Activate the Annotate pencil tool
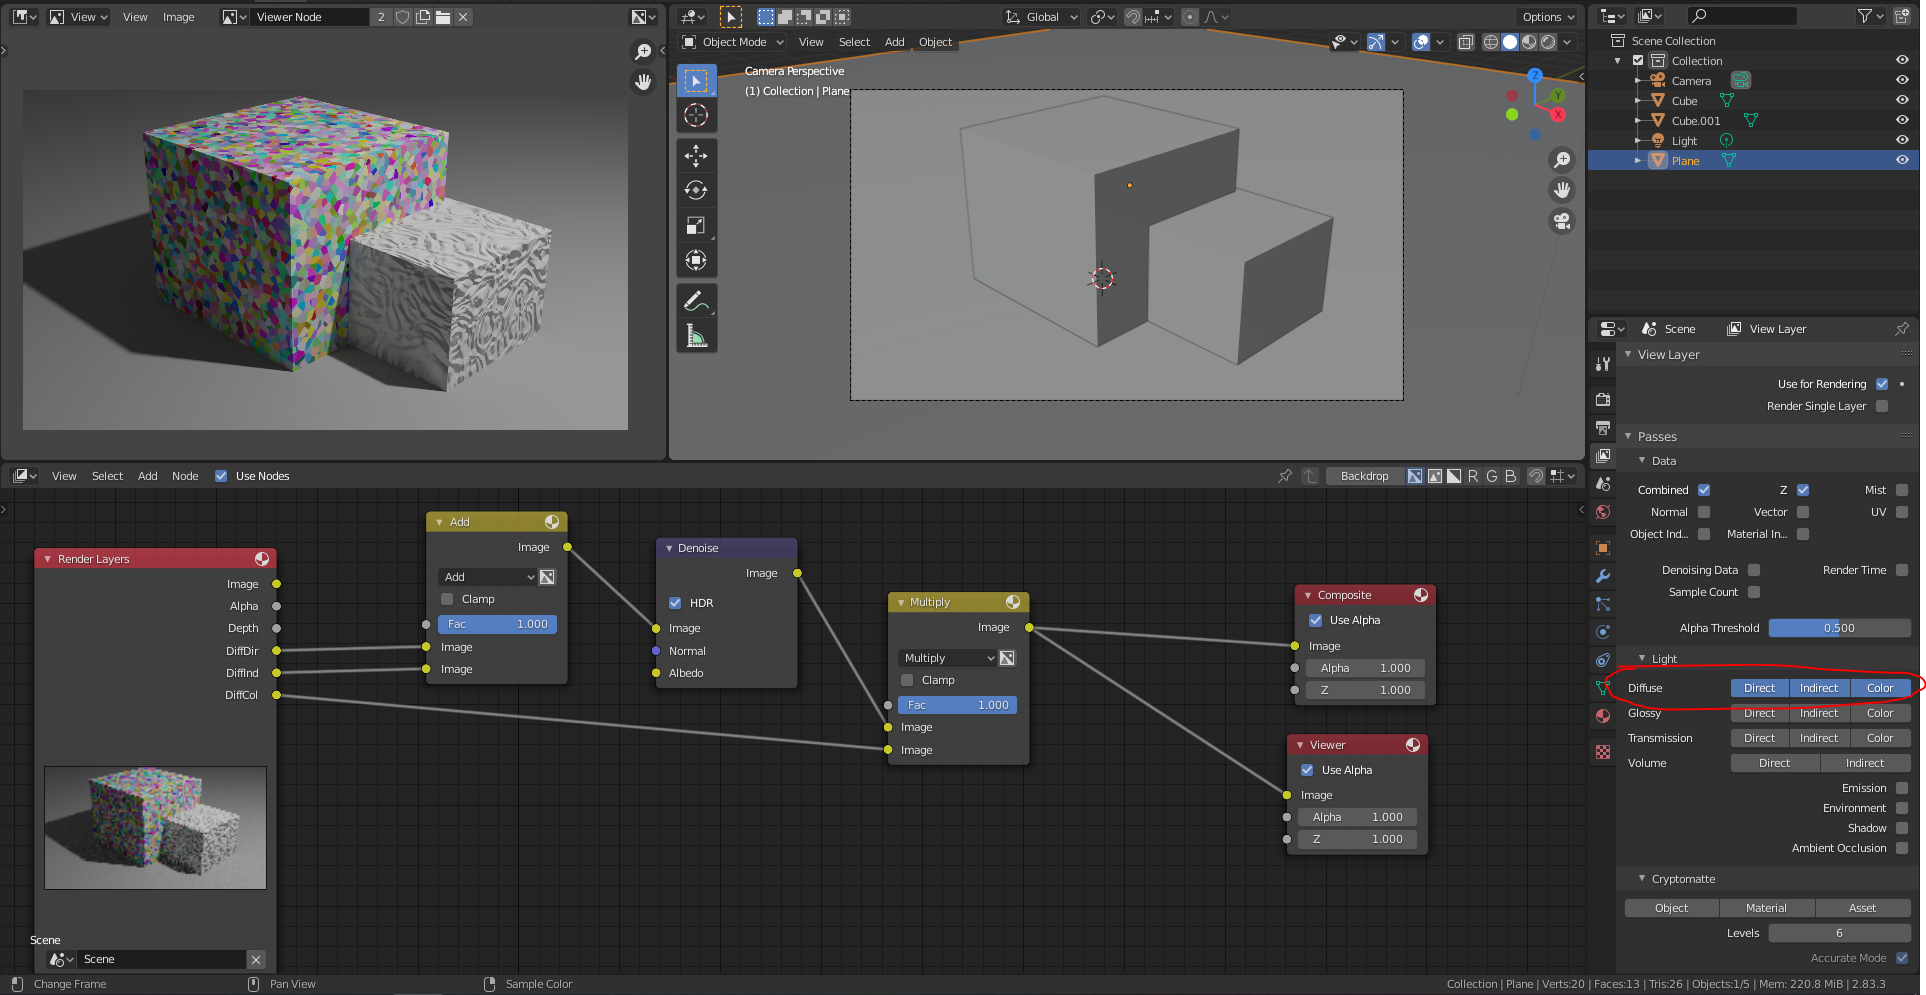This screenshot has width=1926, height=995. pos(696,301)
